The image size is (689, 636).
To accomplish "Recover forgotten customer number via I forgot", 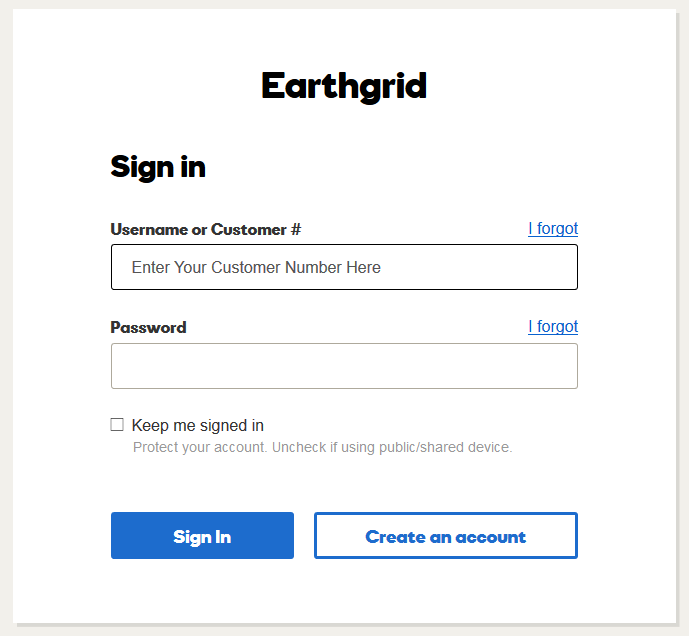I will click(x=552, y=229).
